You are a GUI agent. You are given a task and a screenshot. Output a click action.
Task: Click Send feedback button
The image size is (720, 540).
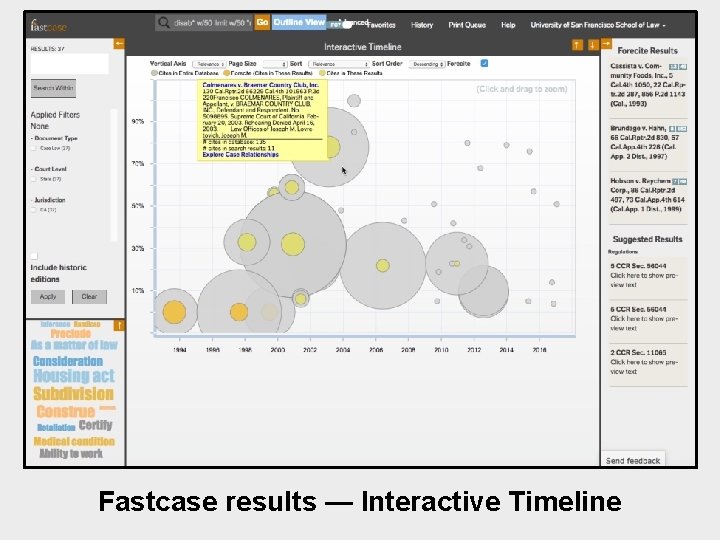(633, 460)
